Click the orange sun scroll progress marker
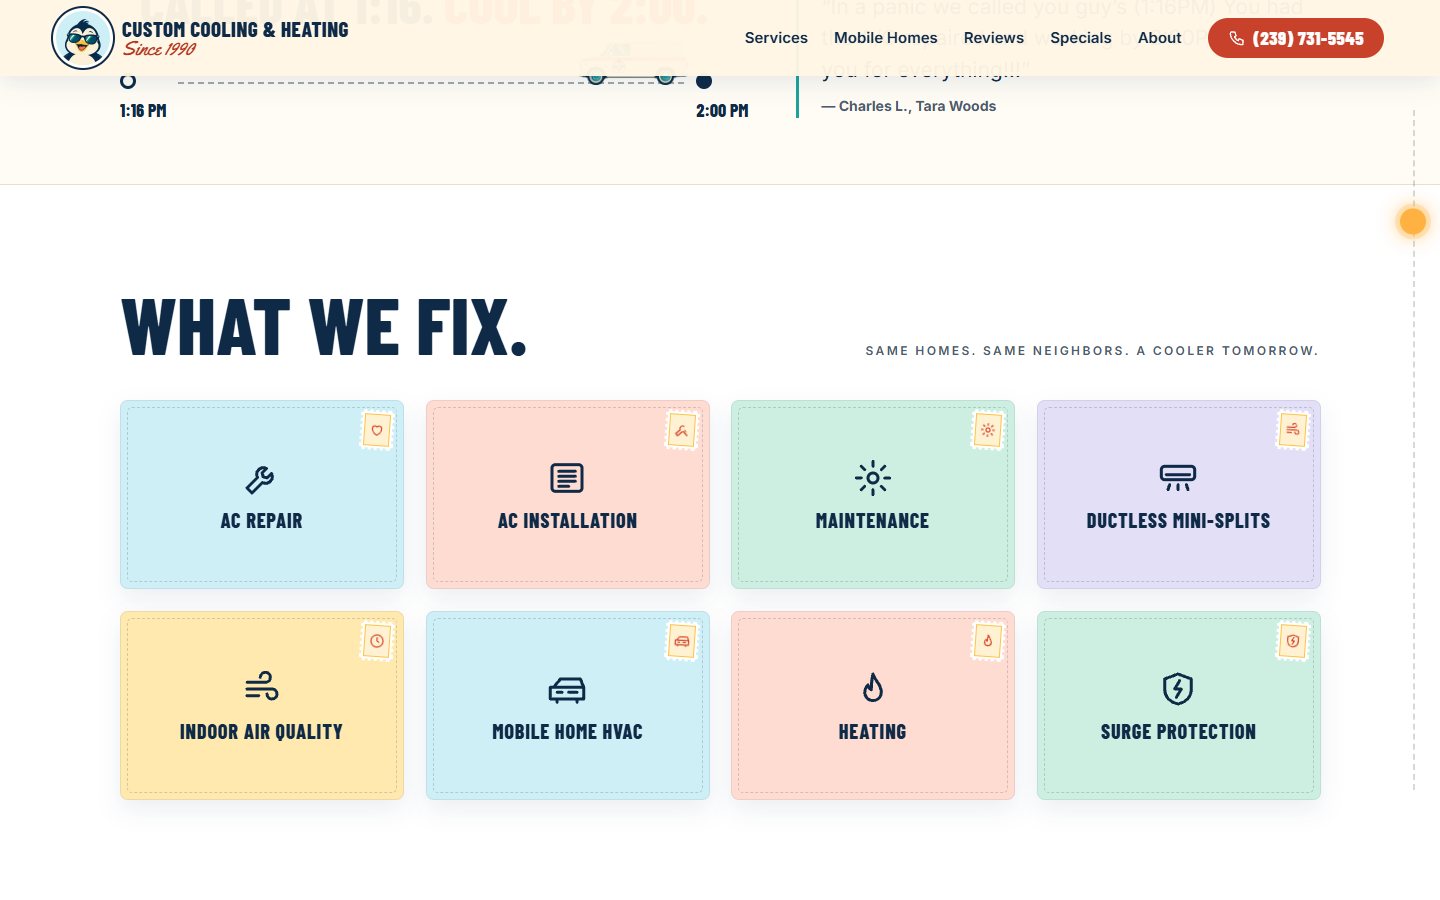The width and height of the screenshot is (1440, 900). [x=1413, y=221]
